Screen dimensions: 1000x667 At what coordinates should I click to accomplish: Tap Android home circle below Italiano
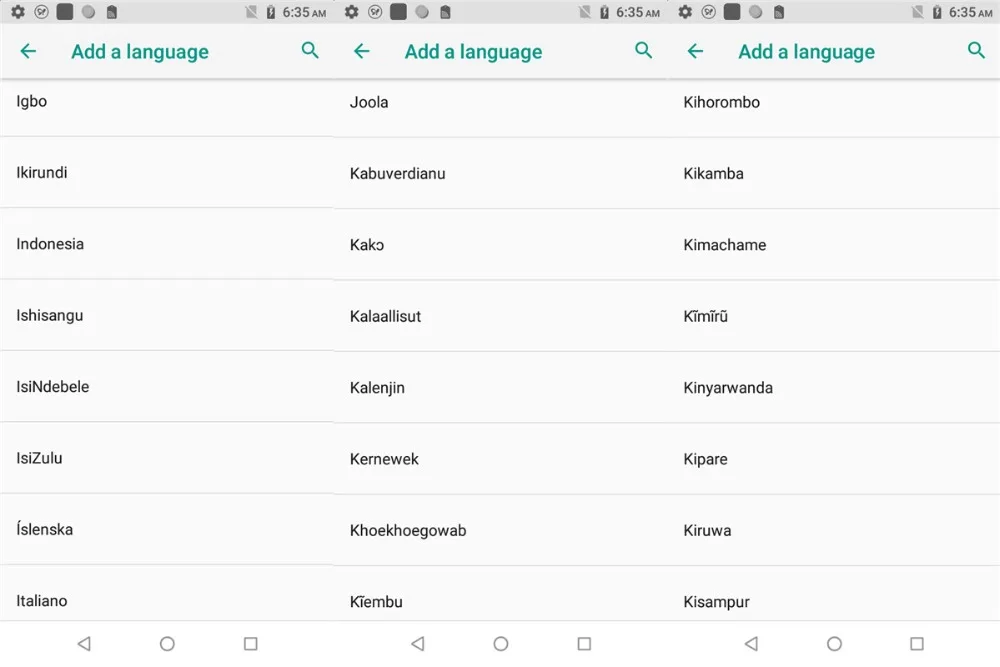pos(167,643)
